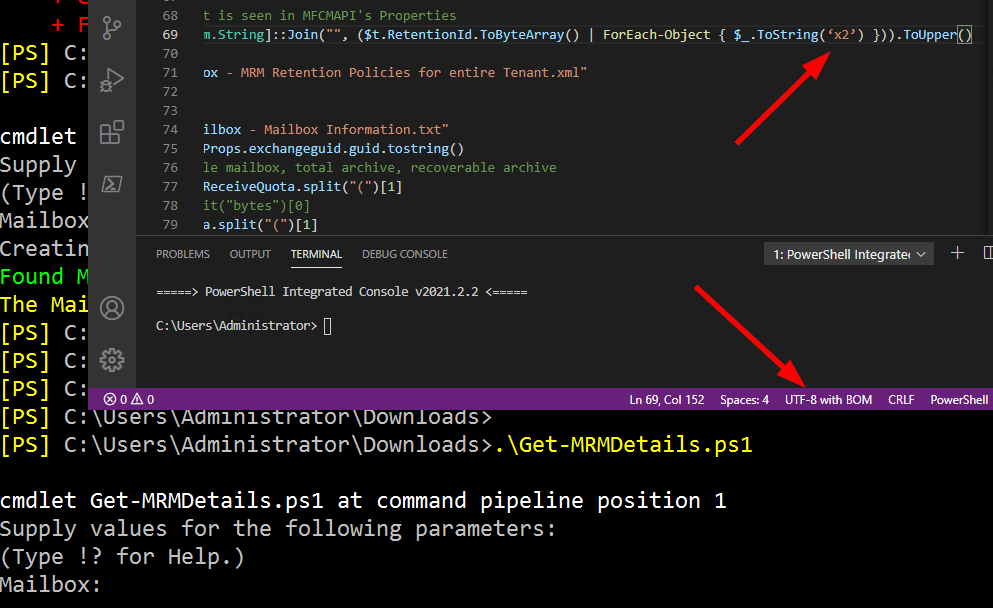The height and width of the screenshot is (608, 993).
Task: Open the Run and Debug view
Action: 111,80
